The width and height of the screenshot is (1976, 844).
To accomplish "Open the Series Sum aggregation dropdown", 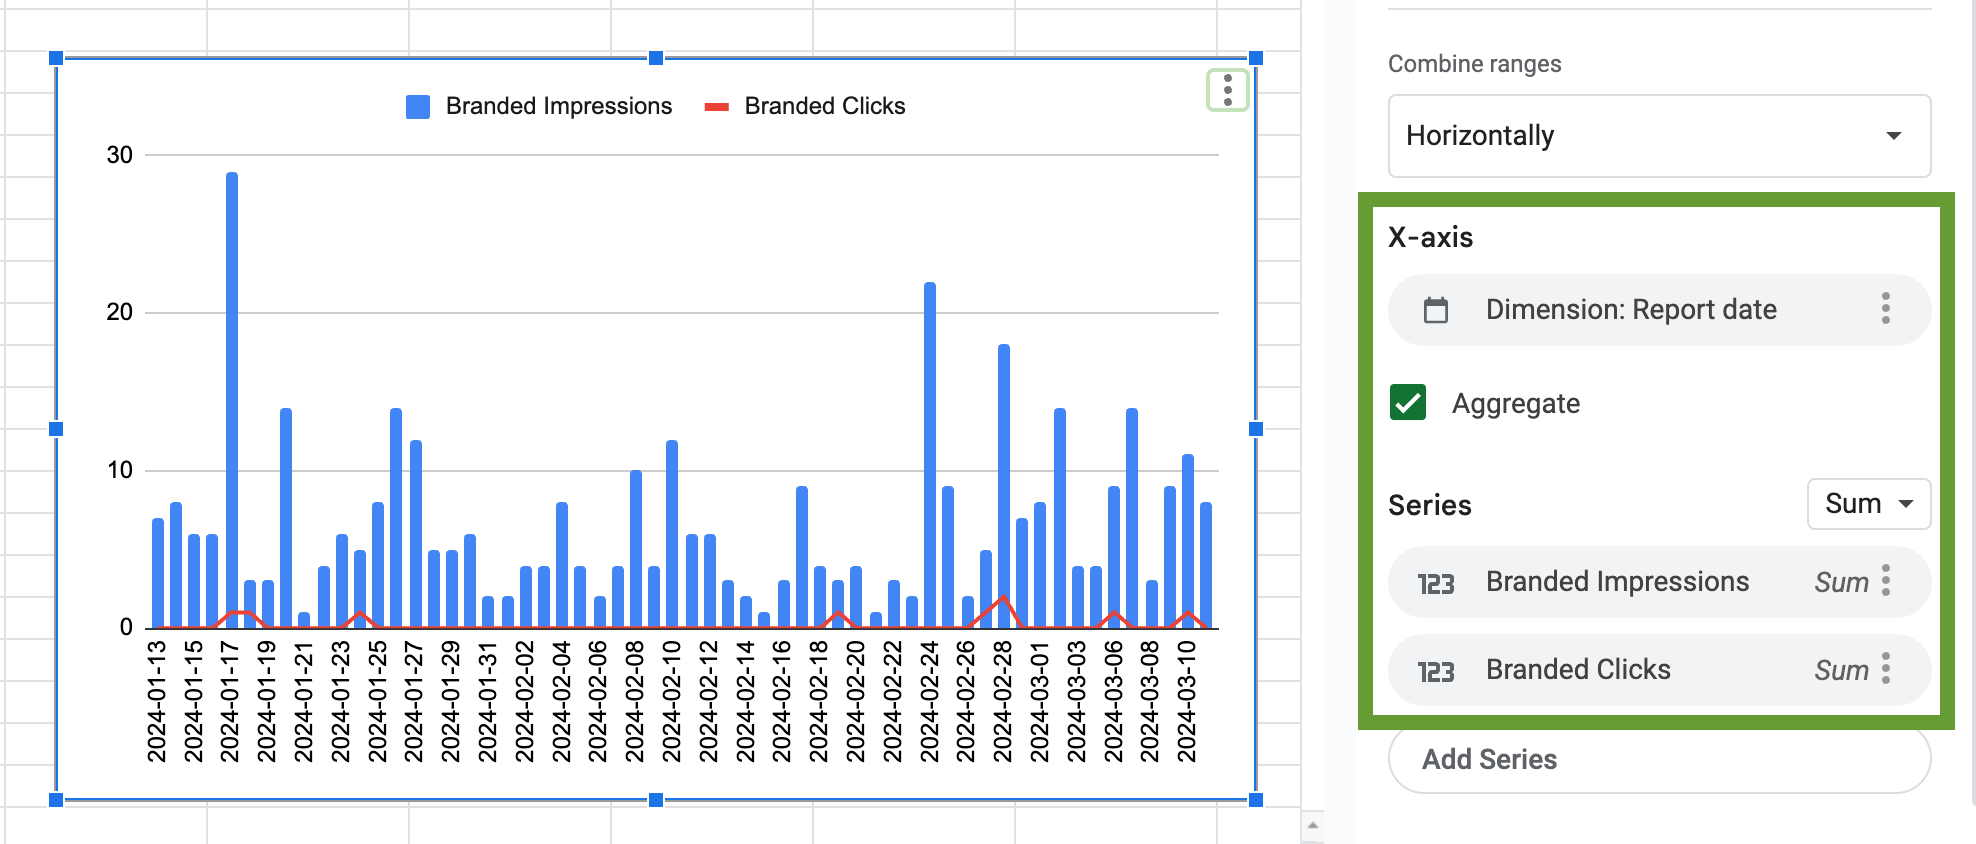I will 1868,504.
